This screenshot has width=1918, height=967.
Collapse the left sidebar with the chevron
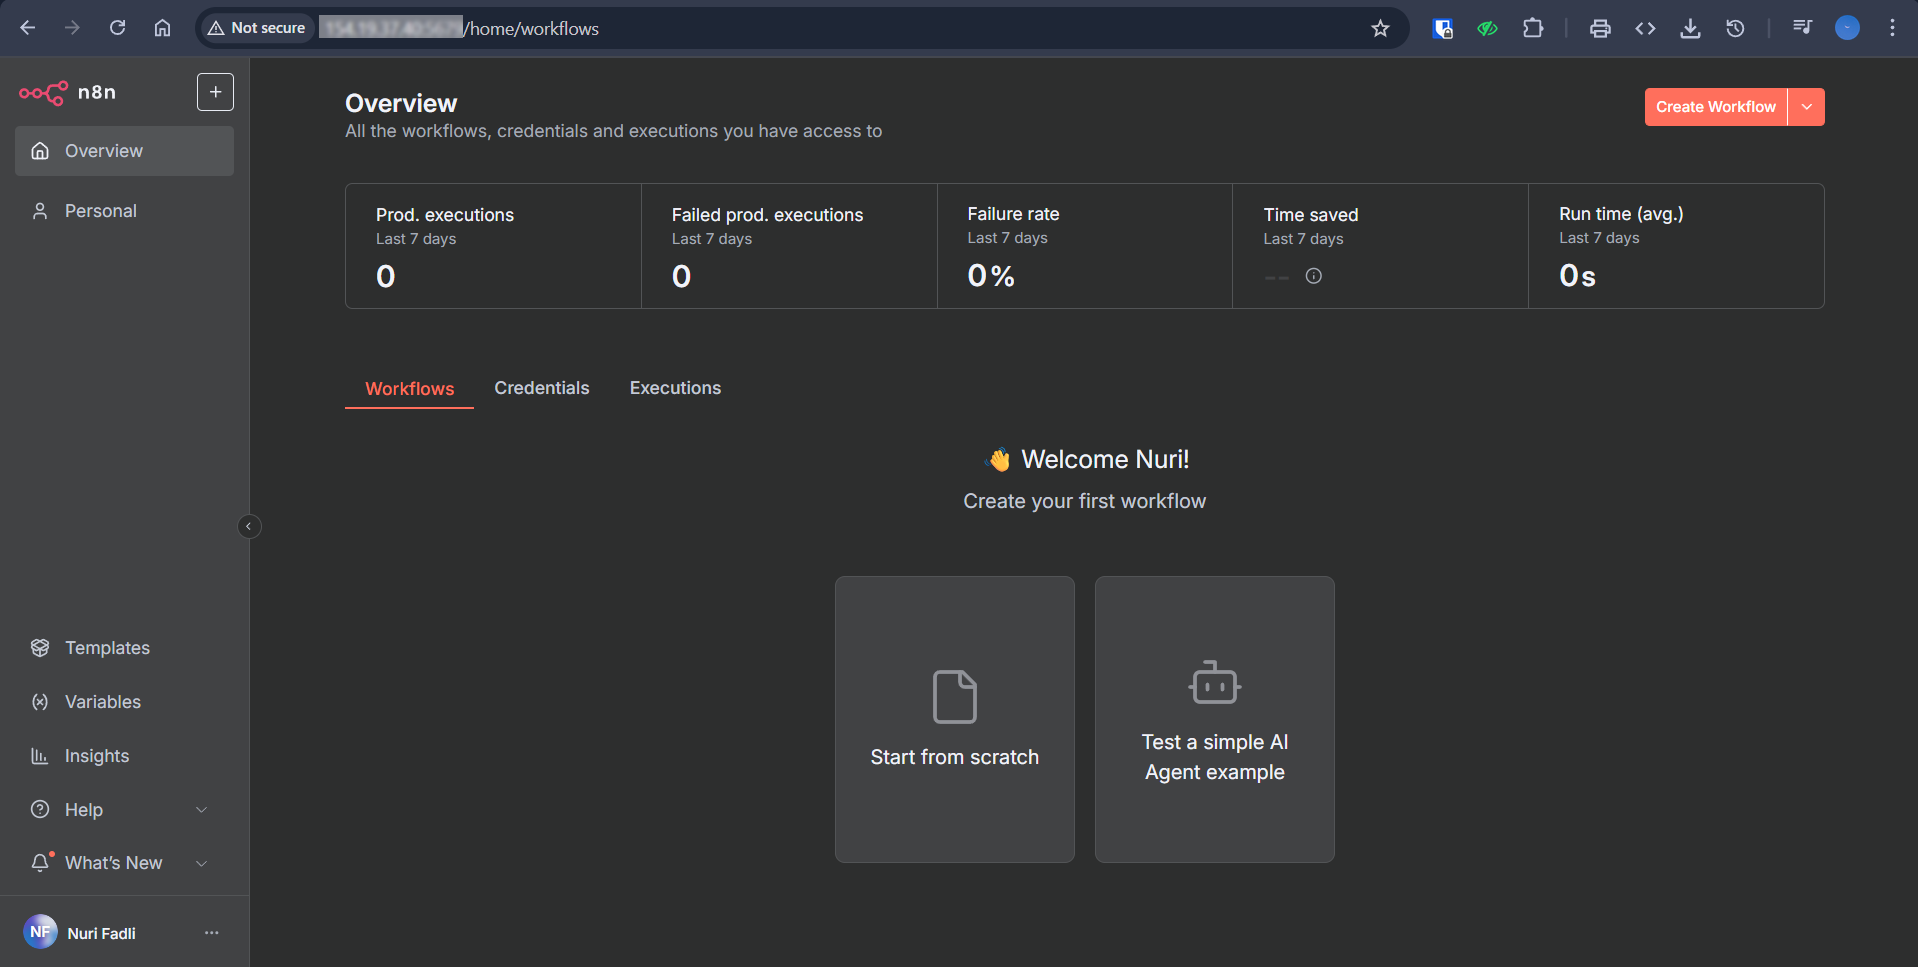[248, 526]
